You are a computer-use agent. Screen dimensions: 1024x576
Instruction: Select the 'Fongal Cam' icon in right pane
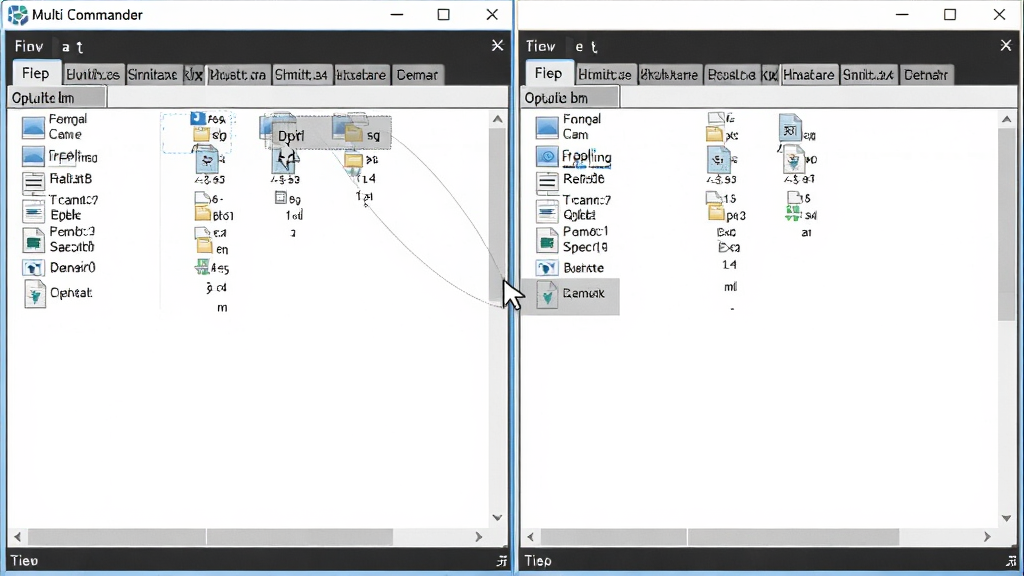click(547, 127)
